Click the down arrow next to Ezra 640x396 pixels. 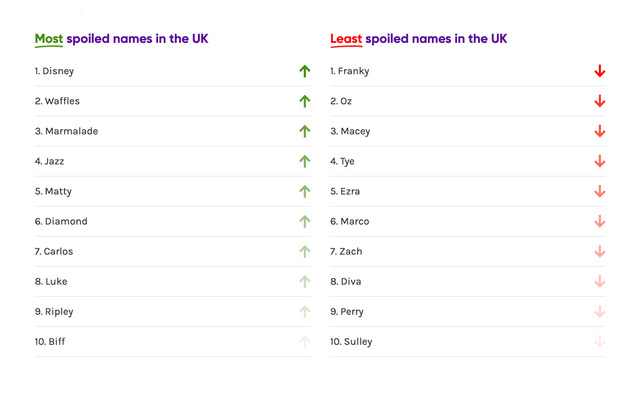[600, 191]
